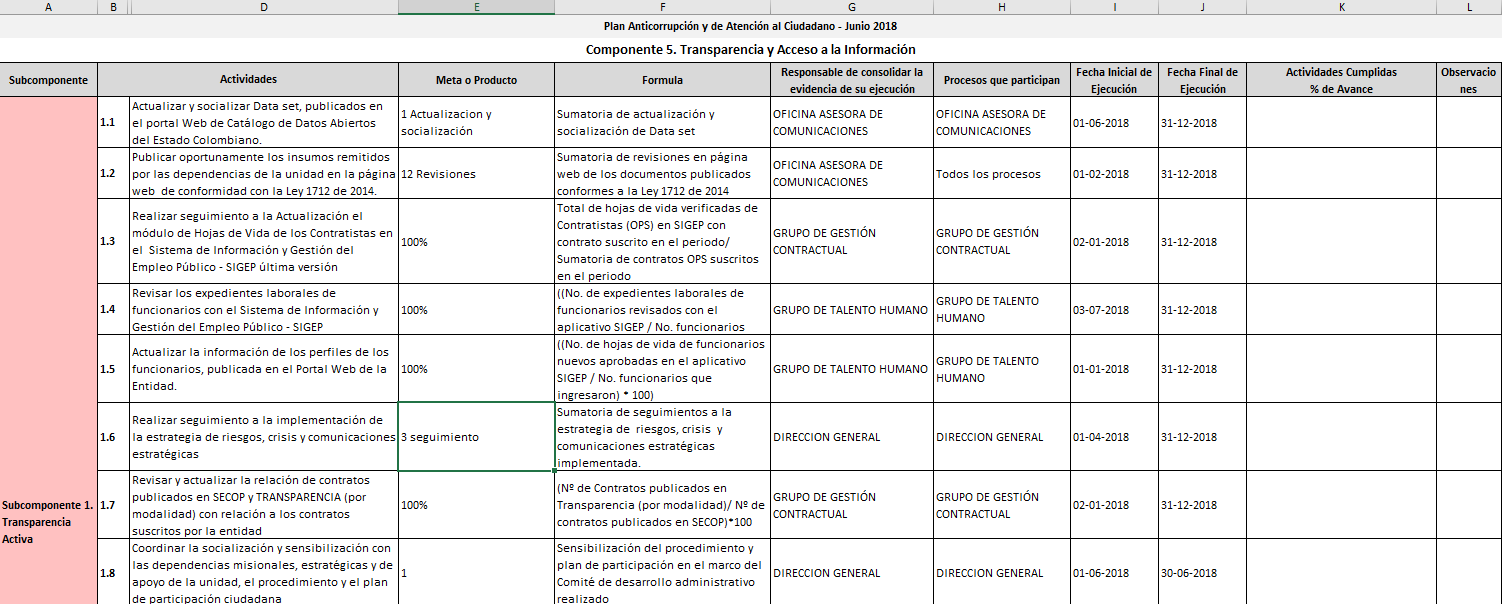
Task: Select column A header
Action: click(48, 7)
